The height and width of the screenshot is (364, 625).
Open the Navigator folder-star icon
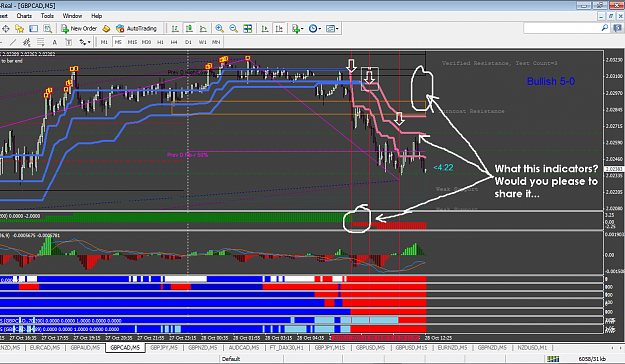point(19,29)
